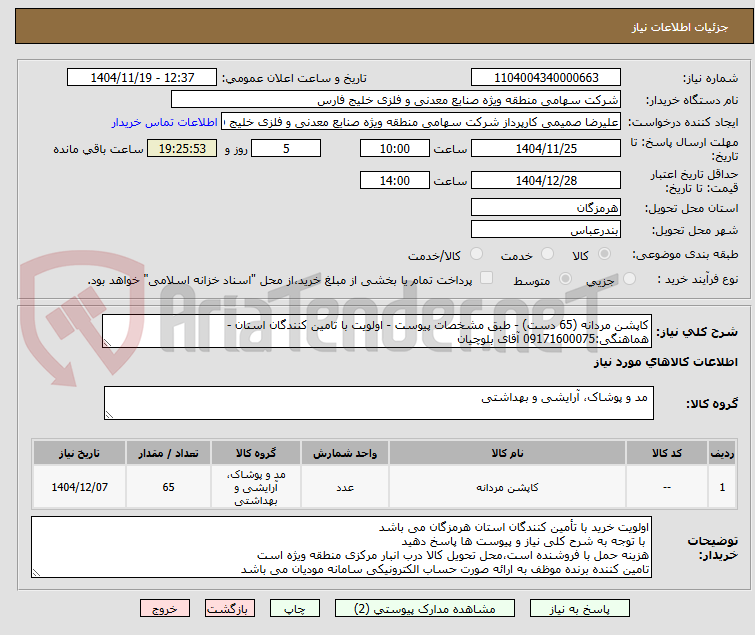Select the کالا/خدمت radio button
The image size is (755, 635).
(476, 254)
